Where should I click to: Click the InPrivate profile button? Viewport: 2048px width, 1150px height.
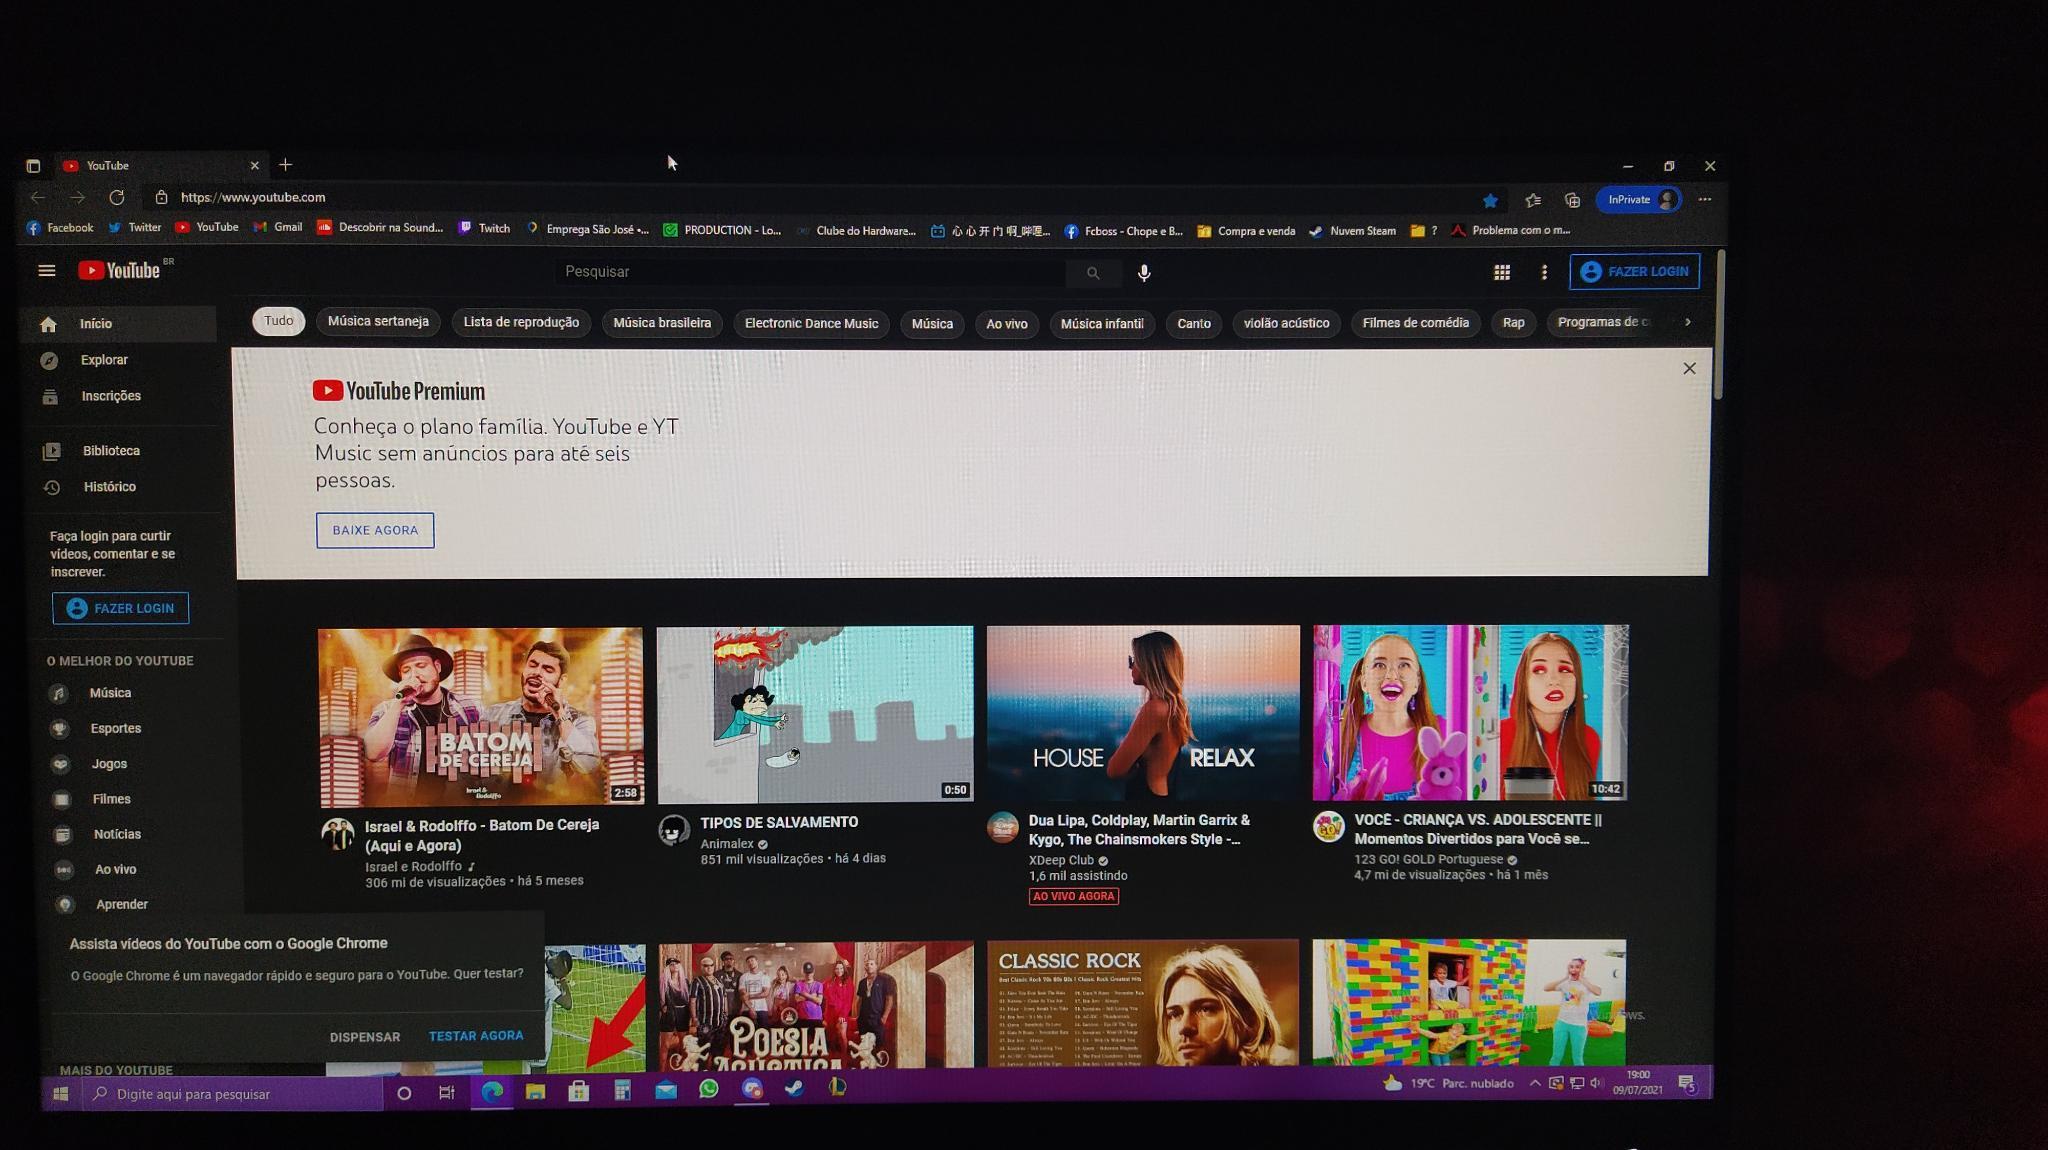coord(1639,199)
